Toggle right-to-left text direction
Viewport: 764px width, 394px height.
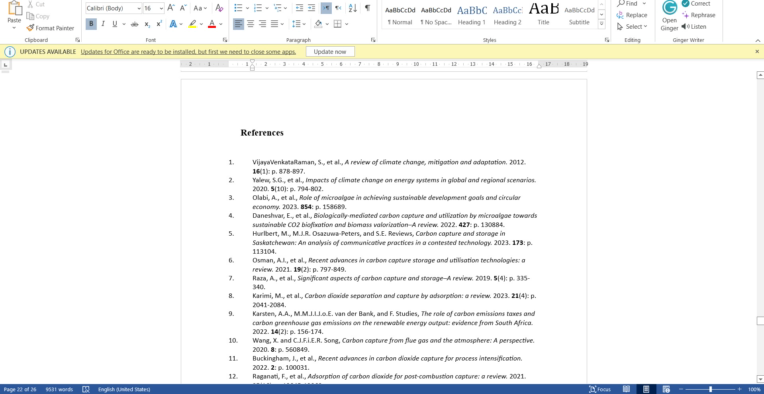click(338, 8)
